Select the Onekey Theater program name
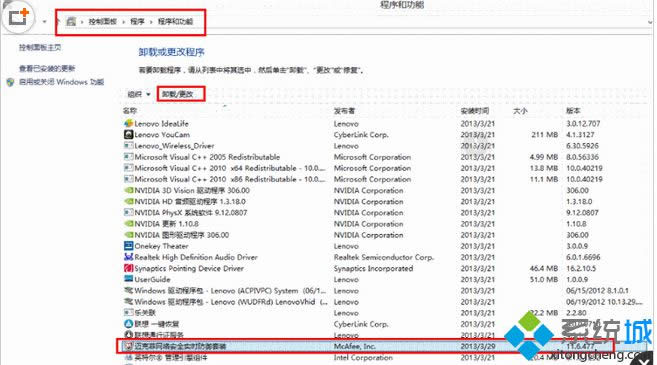 [161, 246]
